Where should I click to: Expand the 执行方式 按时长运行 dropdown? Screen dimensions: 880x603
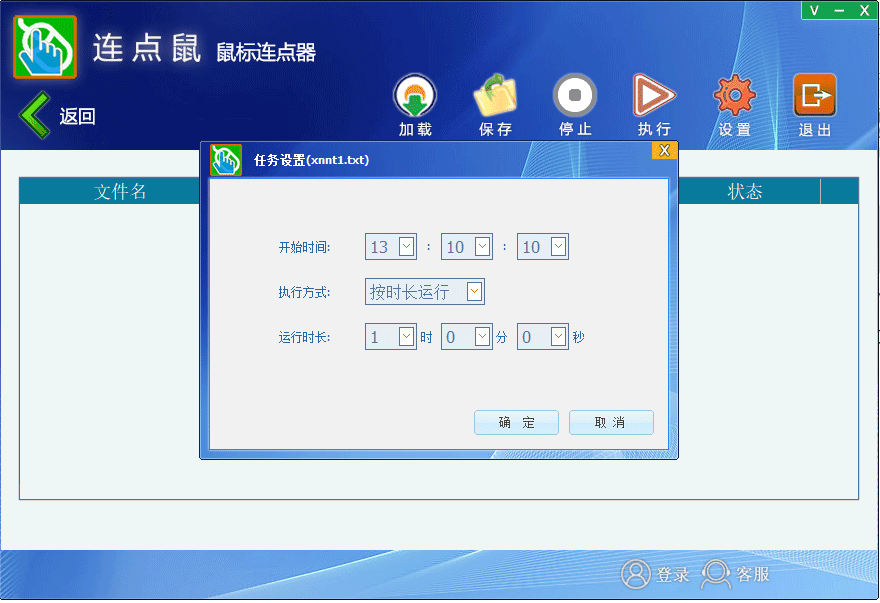tap(474, 291)
